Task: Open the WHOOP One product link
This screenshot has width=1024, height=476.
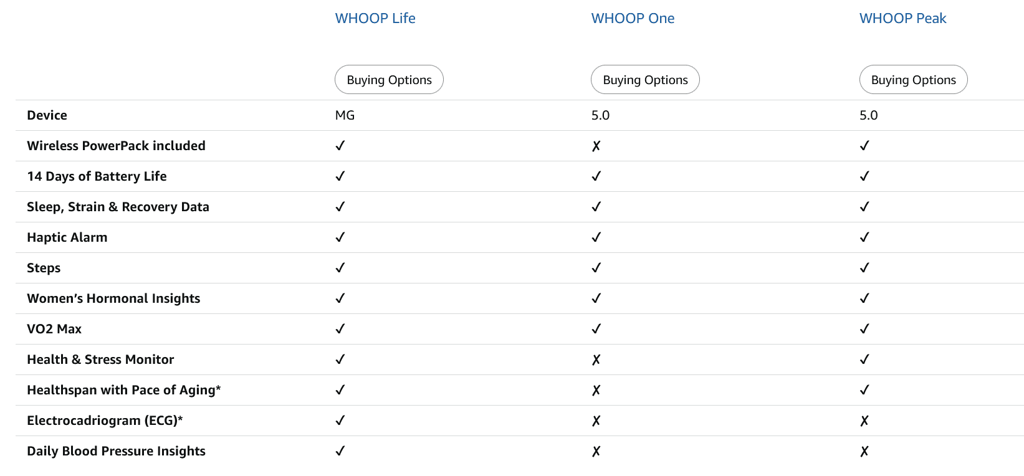Action: pyautogui.click(x=632, y=18)
